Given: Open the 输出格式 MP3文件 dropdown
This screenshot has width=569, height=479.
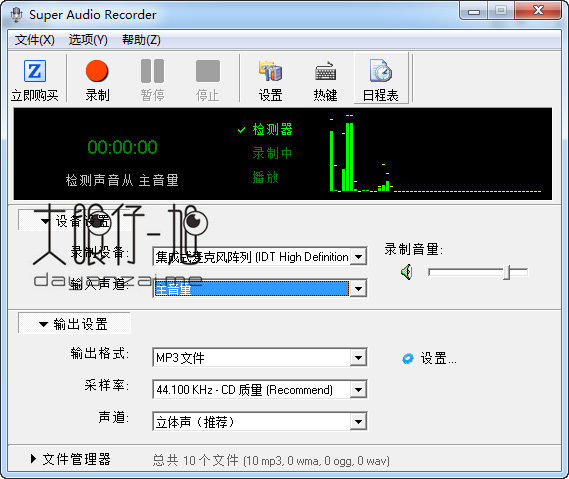Looking at the screenshot, I should click(260, 358).
